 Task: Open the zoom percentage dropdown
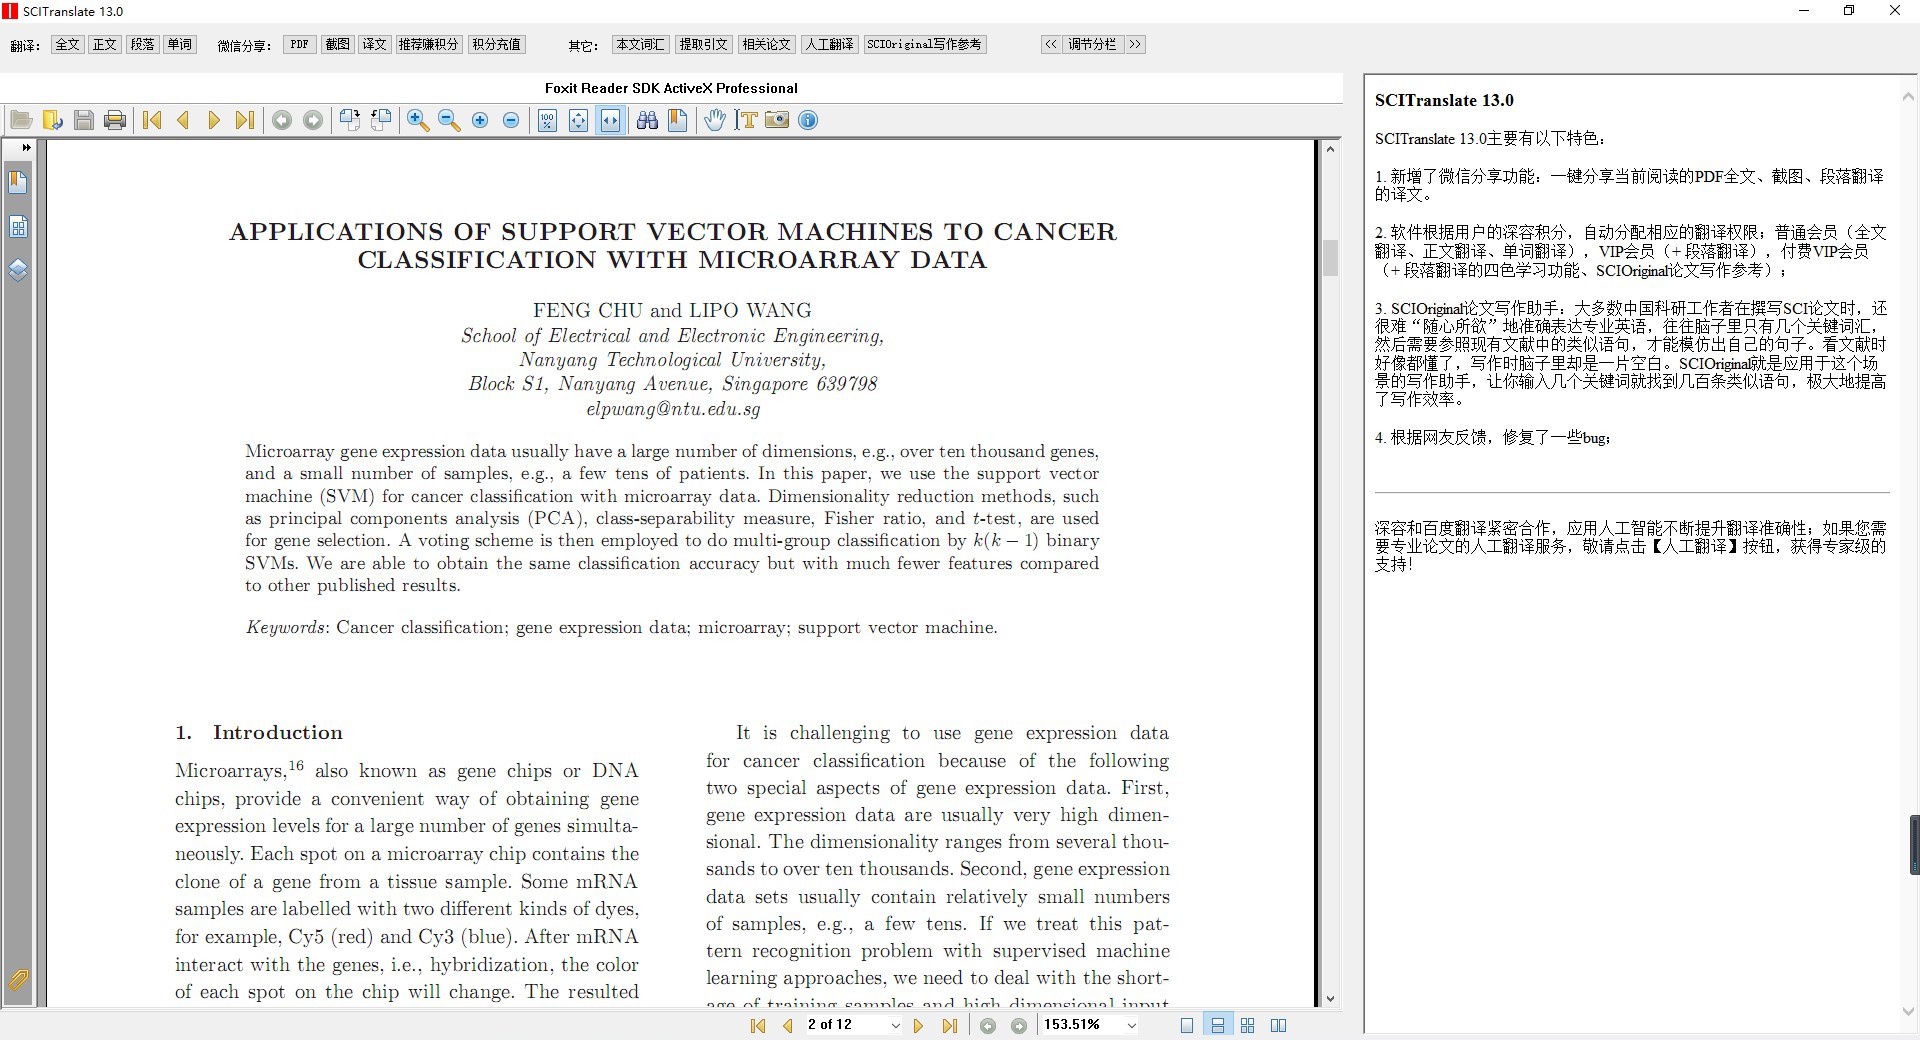point(1131,1025)
